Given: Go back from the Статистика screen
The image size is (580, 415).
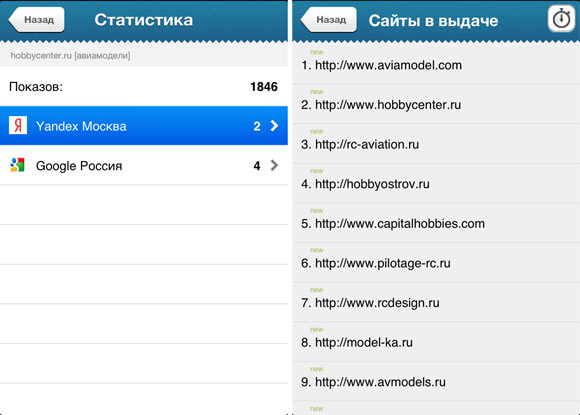Looking at the screenshot, I should pos(36,20).
